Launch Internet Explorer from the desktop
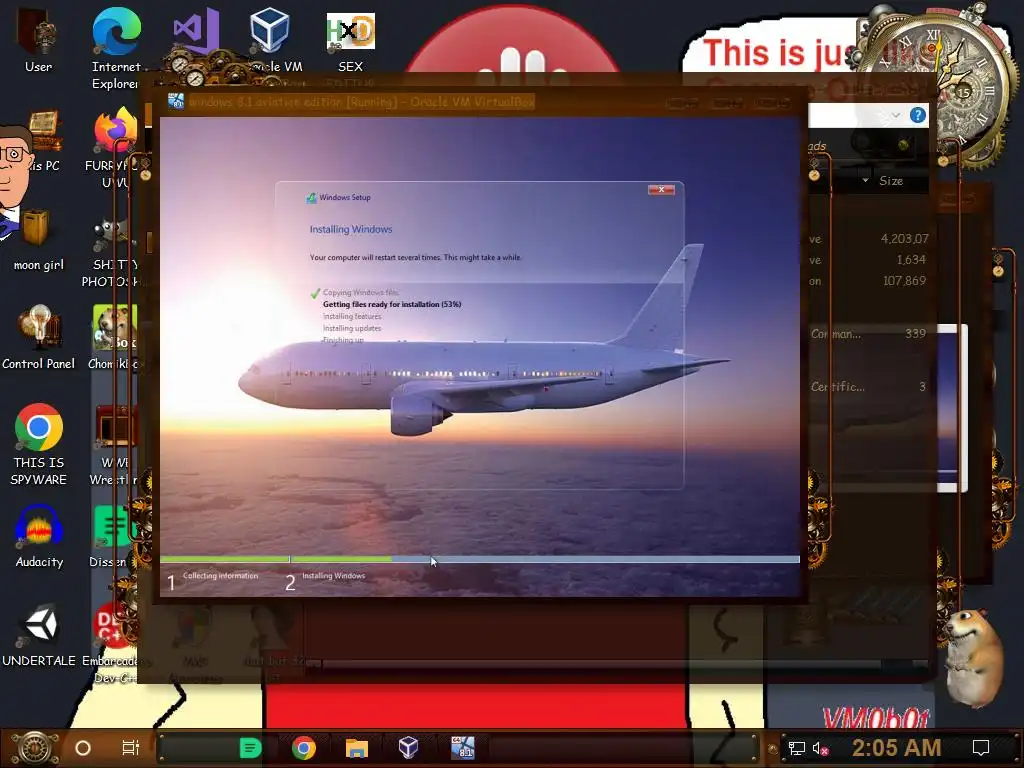 (x=116, y=47)
